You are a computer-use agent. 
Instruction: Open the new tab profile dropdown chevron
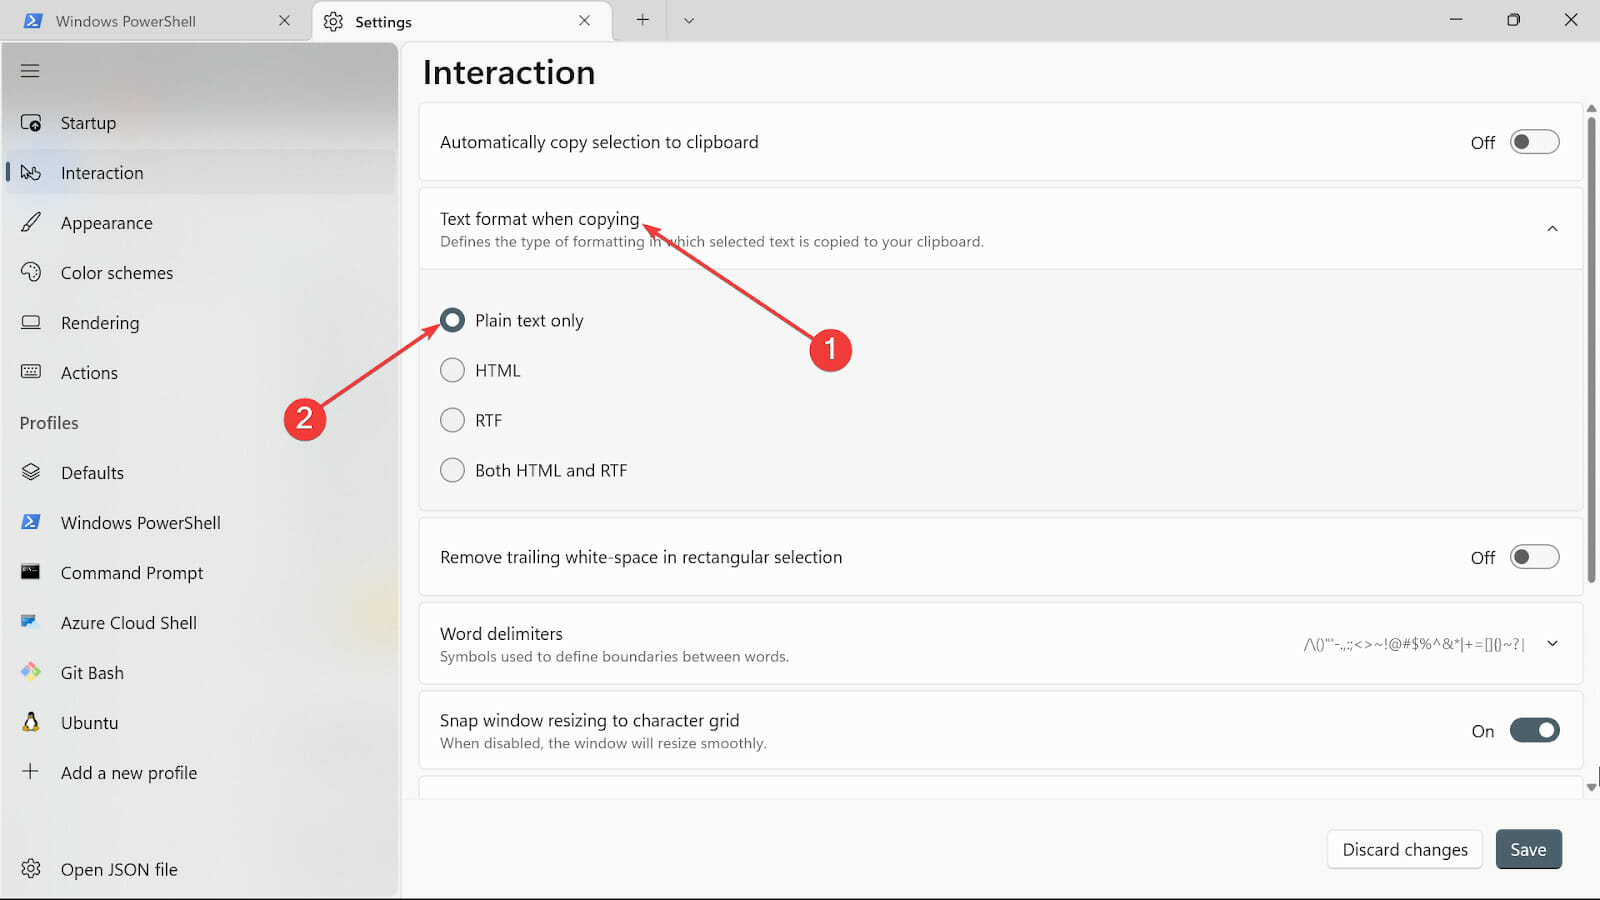click(x=689, y=20)
